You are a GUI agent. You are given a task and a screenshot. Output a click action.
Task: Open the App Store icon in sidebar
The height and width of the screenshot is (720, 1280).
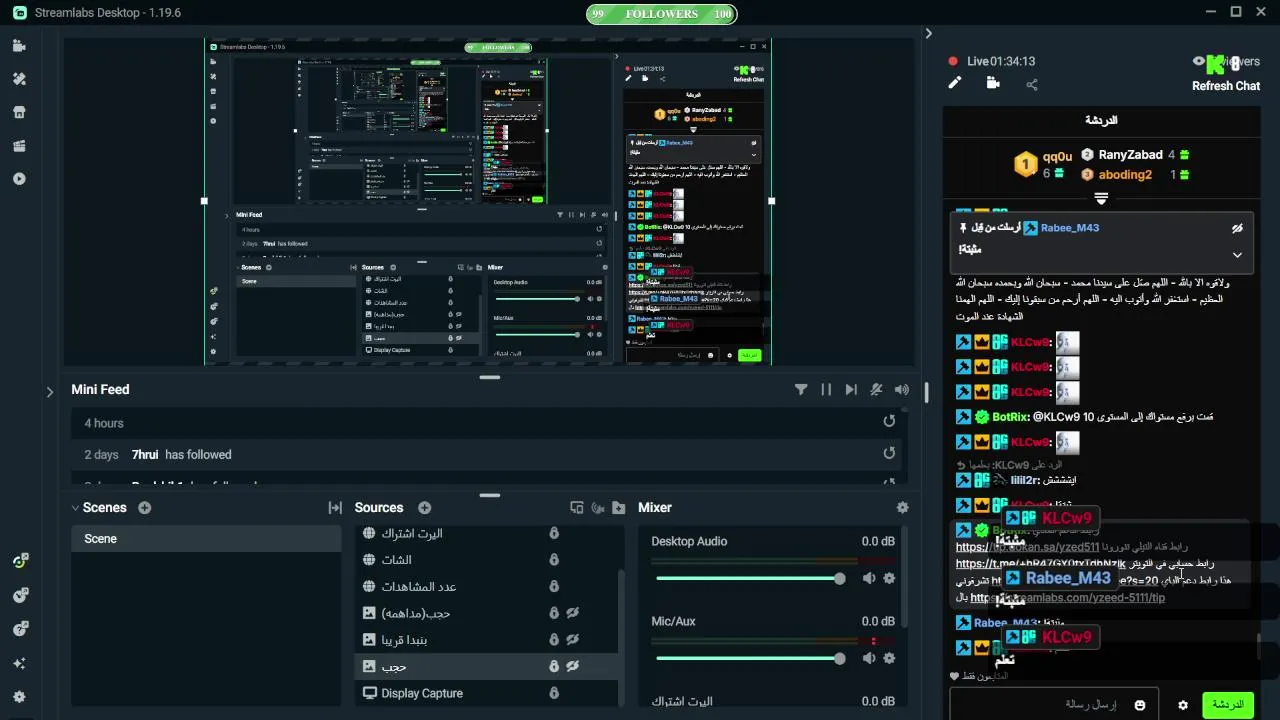tap(19, 112)
